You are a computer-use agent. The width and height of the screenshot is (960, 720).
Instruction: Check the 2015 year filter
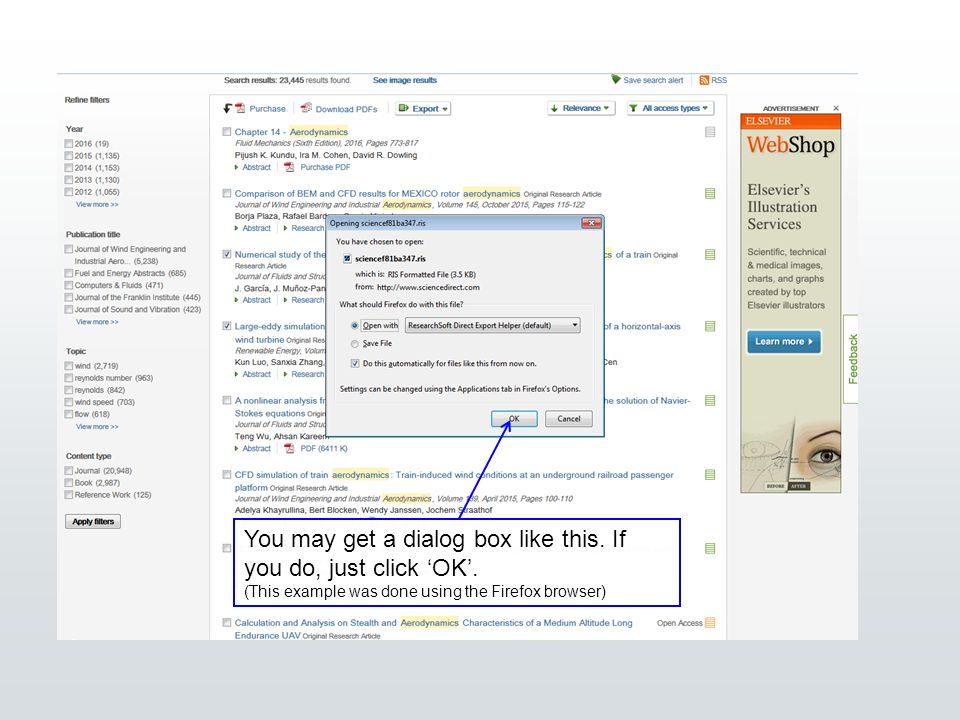coord(69,156)
